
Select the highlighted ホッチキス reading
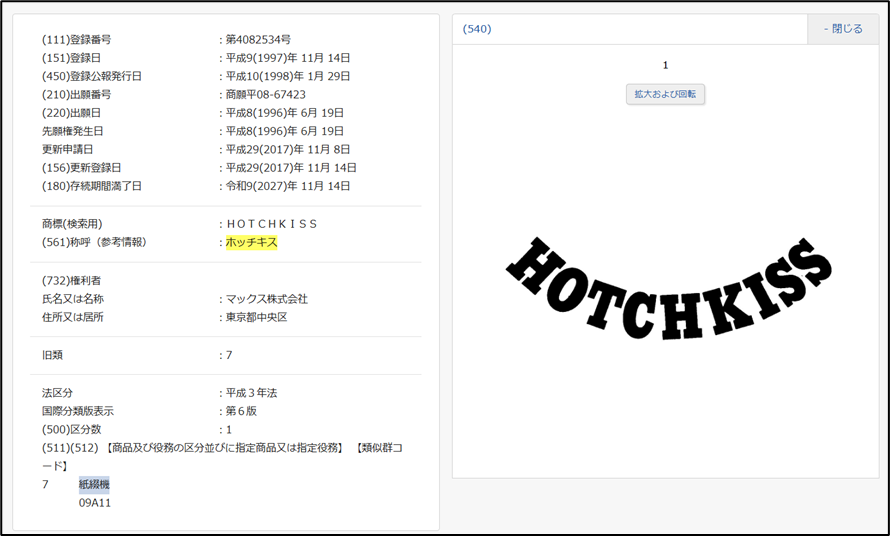point(251,242)
